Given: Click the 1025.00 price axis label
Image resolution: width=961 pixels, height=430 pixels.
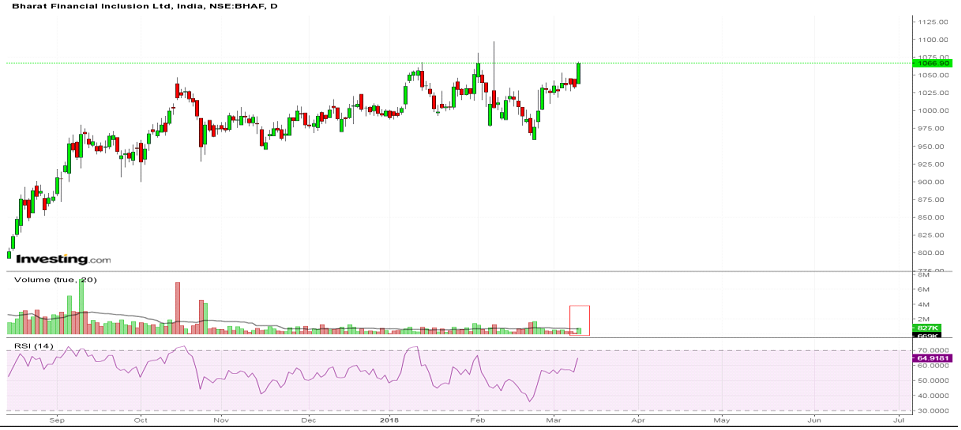Looking at the screenshot, I should point(932,93).
